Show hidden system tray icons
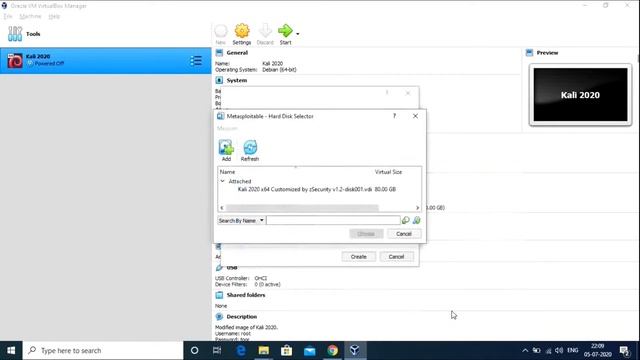Screen dimensions: 640x360 point(525,350)
